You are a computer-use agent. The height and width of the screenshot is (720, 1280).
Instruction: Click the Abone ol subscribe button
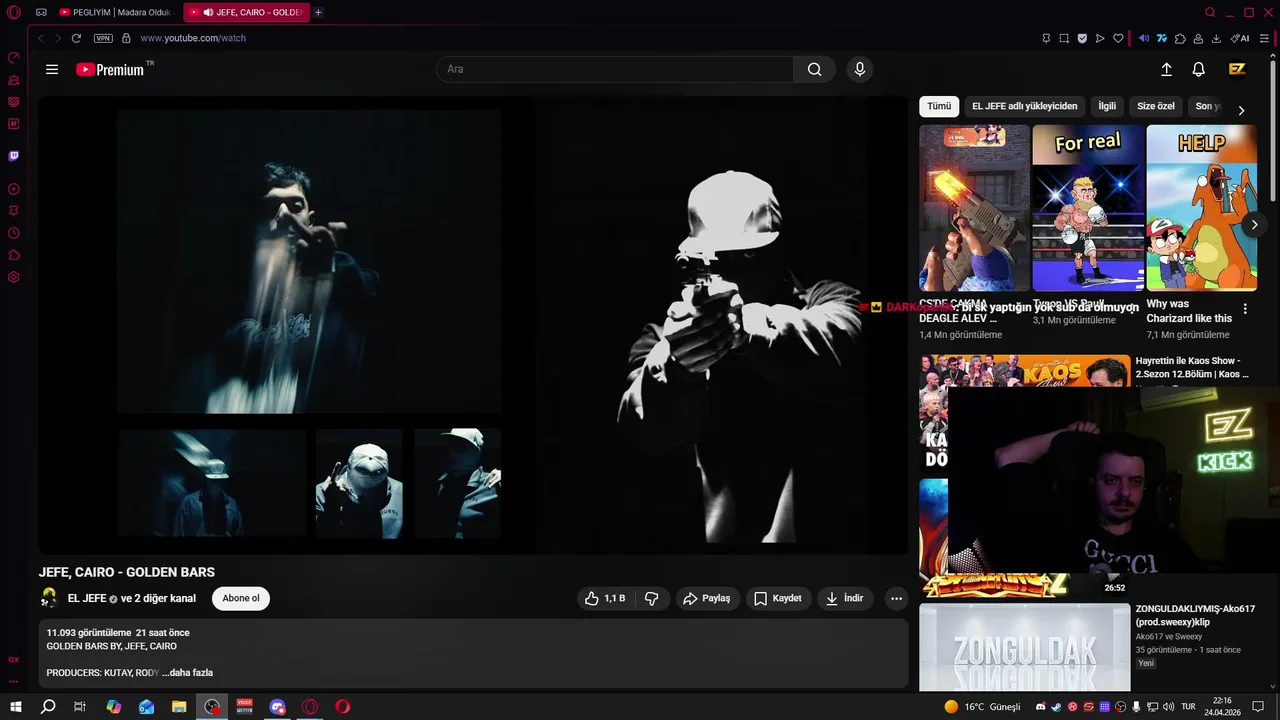pyautogui.click(x=241, y=598)
